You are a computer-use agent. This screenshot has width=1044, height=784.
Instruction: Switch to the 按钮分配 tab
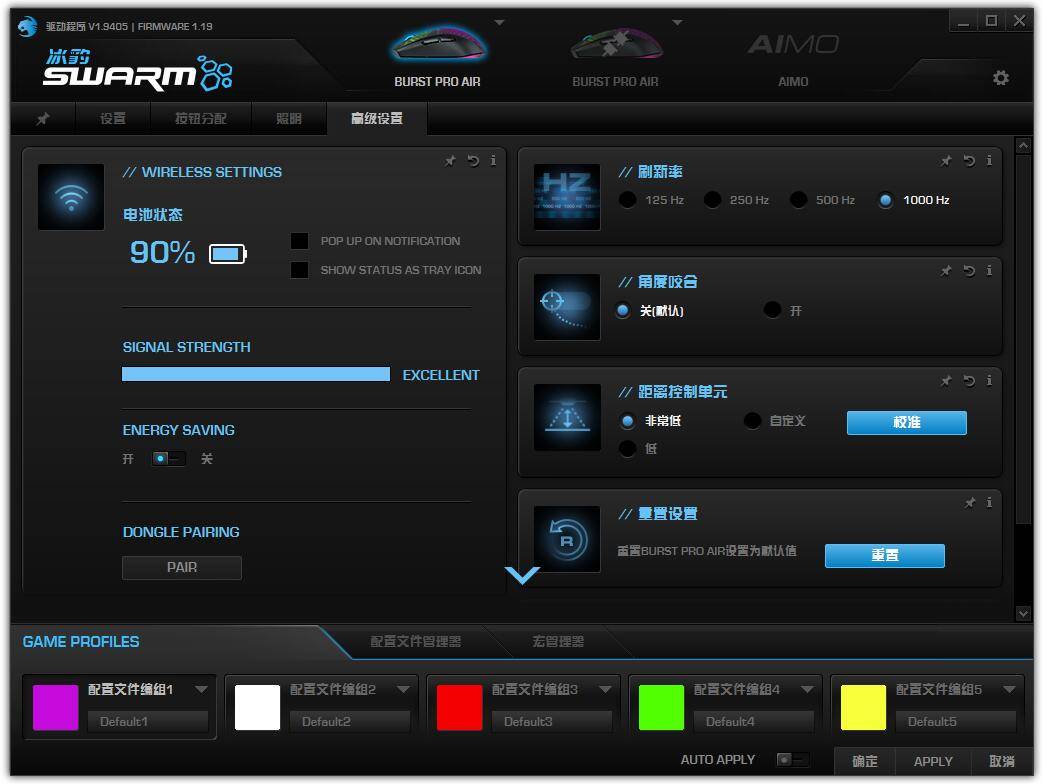click(200, 118)
